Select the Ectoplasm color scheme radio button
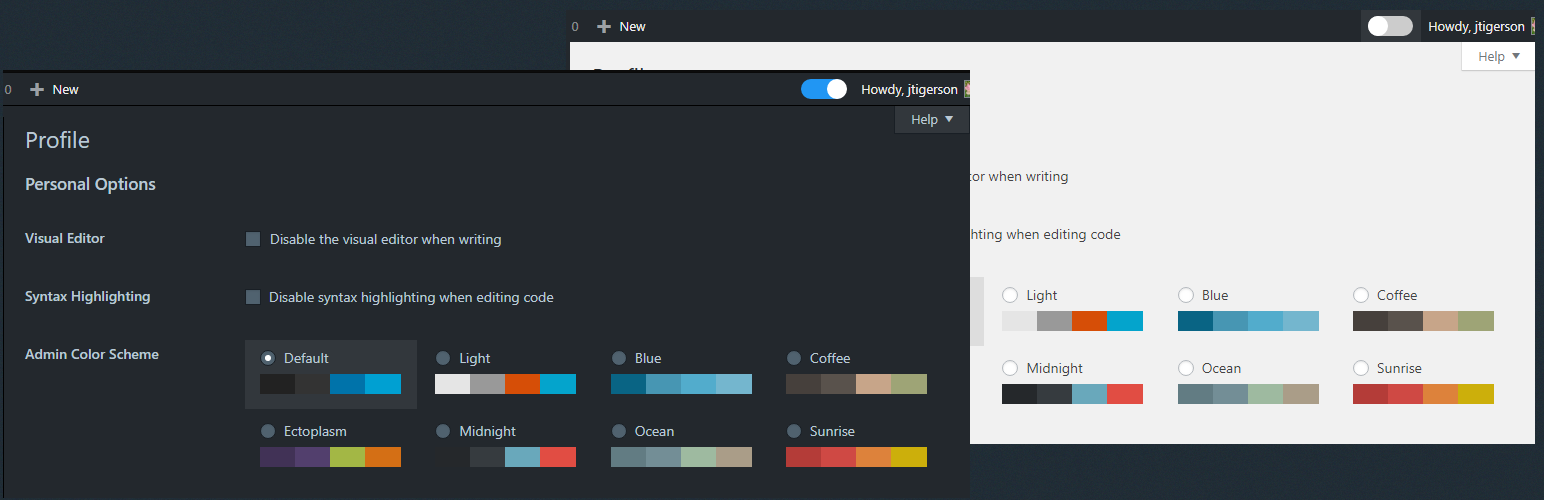1544x500 pixels. [x=268, y=431]
